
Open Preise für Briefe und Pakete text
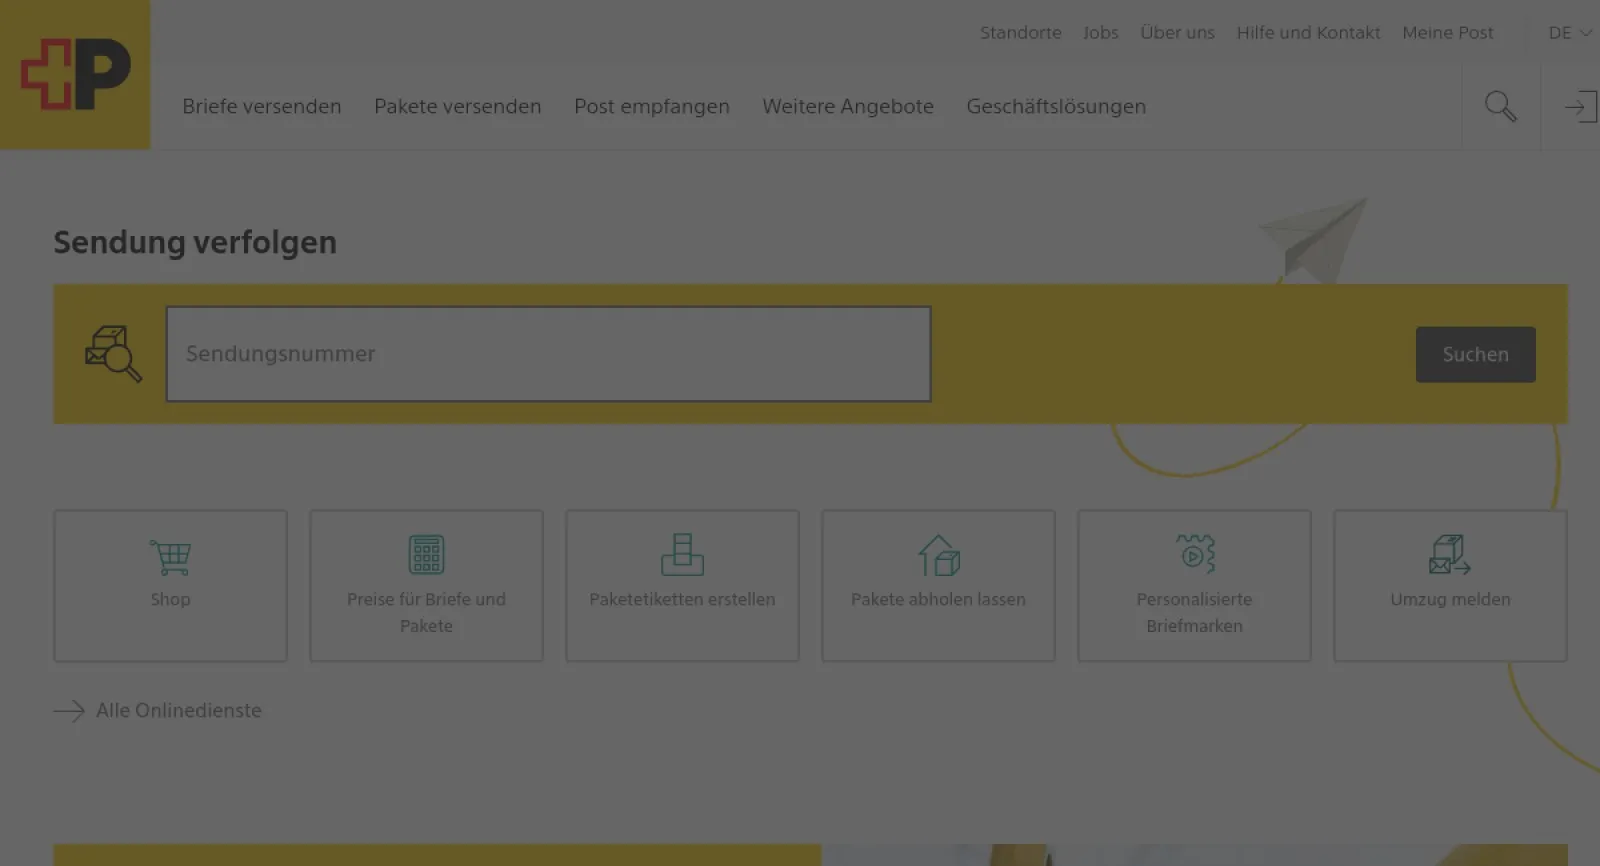(426, 612)
